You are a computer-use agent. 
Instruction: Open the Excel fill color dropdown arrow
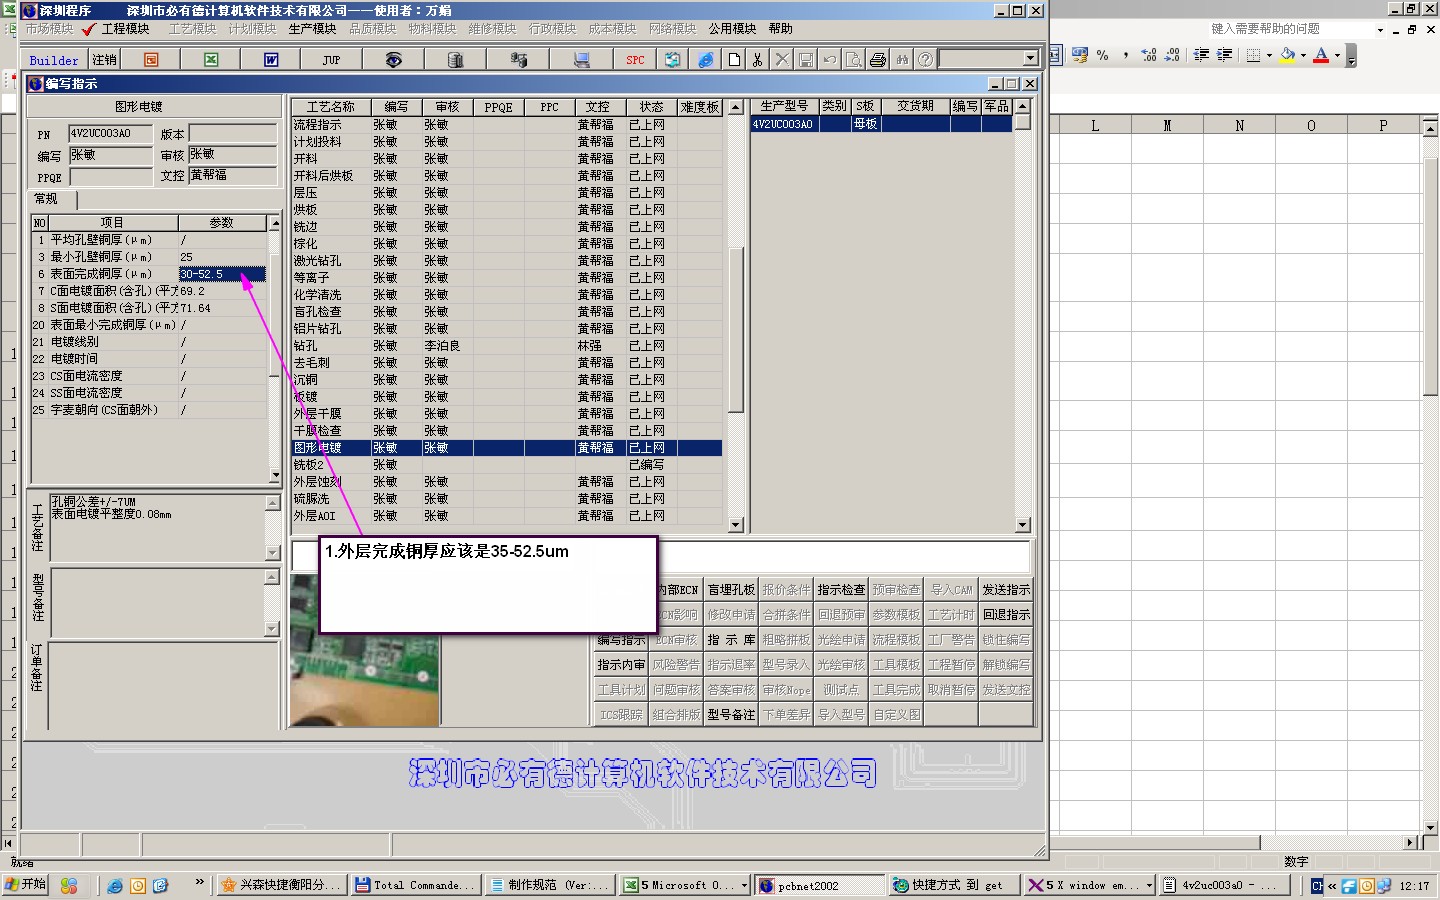pos(1303,56)
